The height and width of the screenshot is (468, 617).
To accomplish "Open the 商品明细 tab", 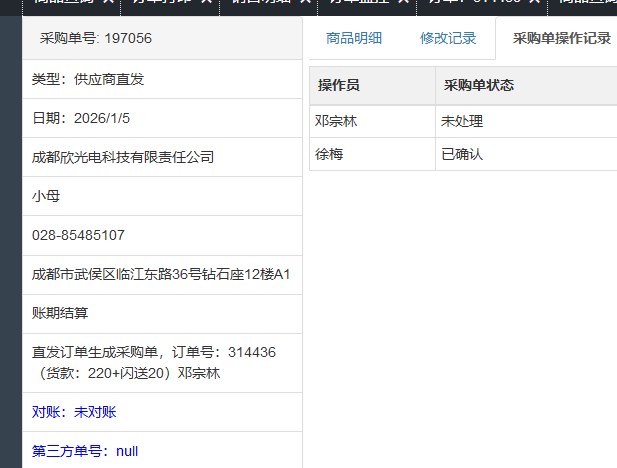I will (x=353, y=39).
